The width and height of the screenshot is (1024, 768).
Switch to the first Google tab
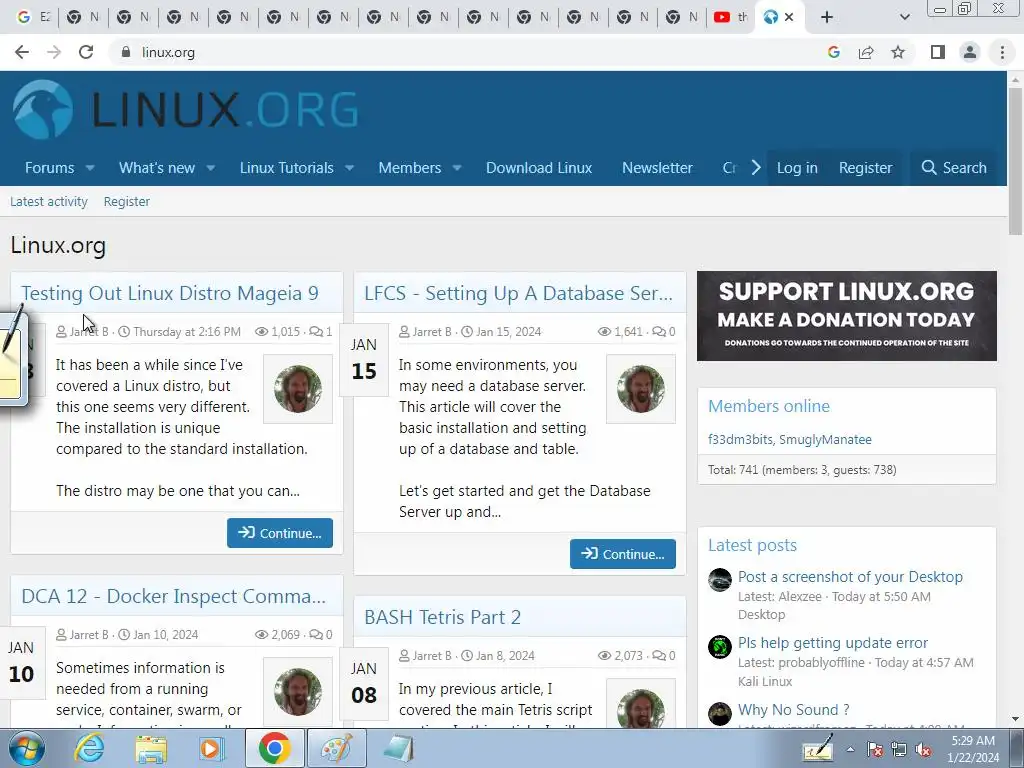pos(33,17)
